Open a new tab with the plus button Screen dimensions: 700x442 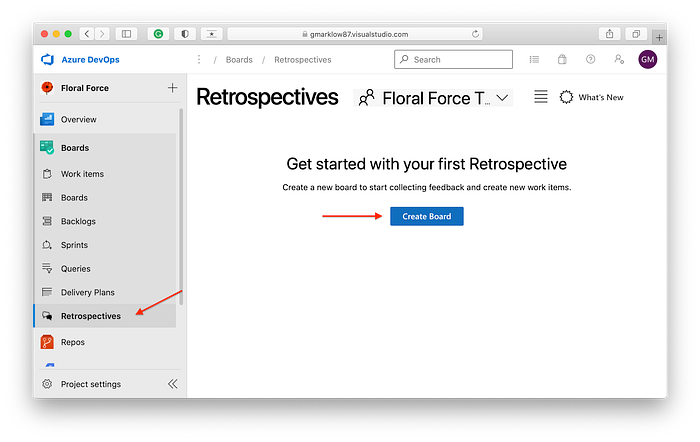coord(659,38)
